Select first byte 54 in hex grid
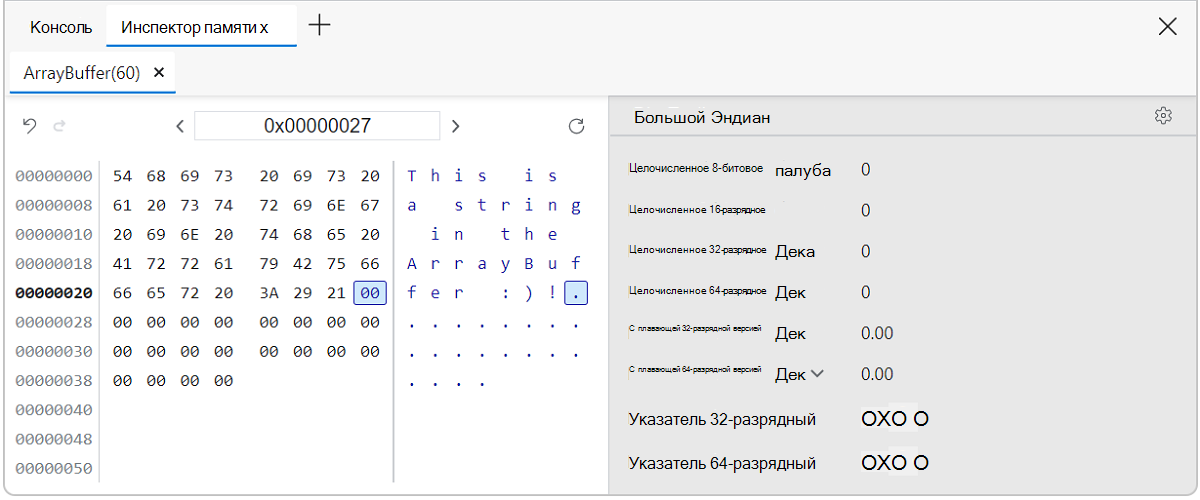 [123, 176]
